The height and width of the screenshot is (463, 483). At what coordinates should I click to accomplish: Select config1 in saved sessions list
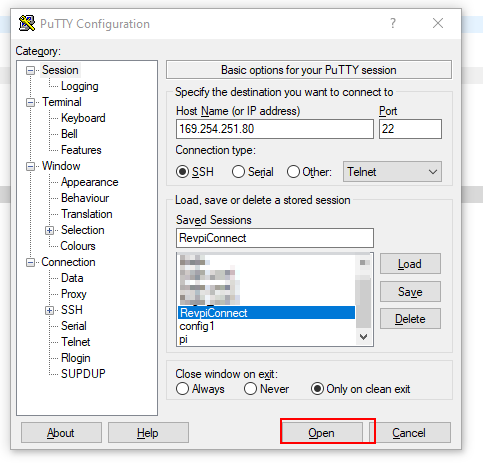[x=266, y=326]
